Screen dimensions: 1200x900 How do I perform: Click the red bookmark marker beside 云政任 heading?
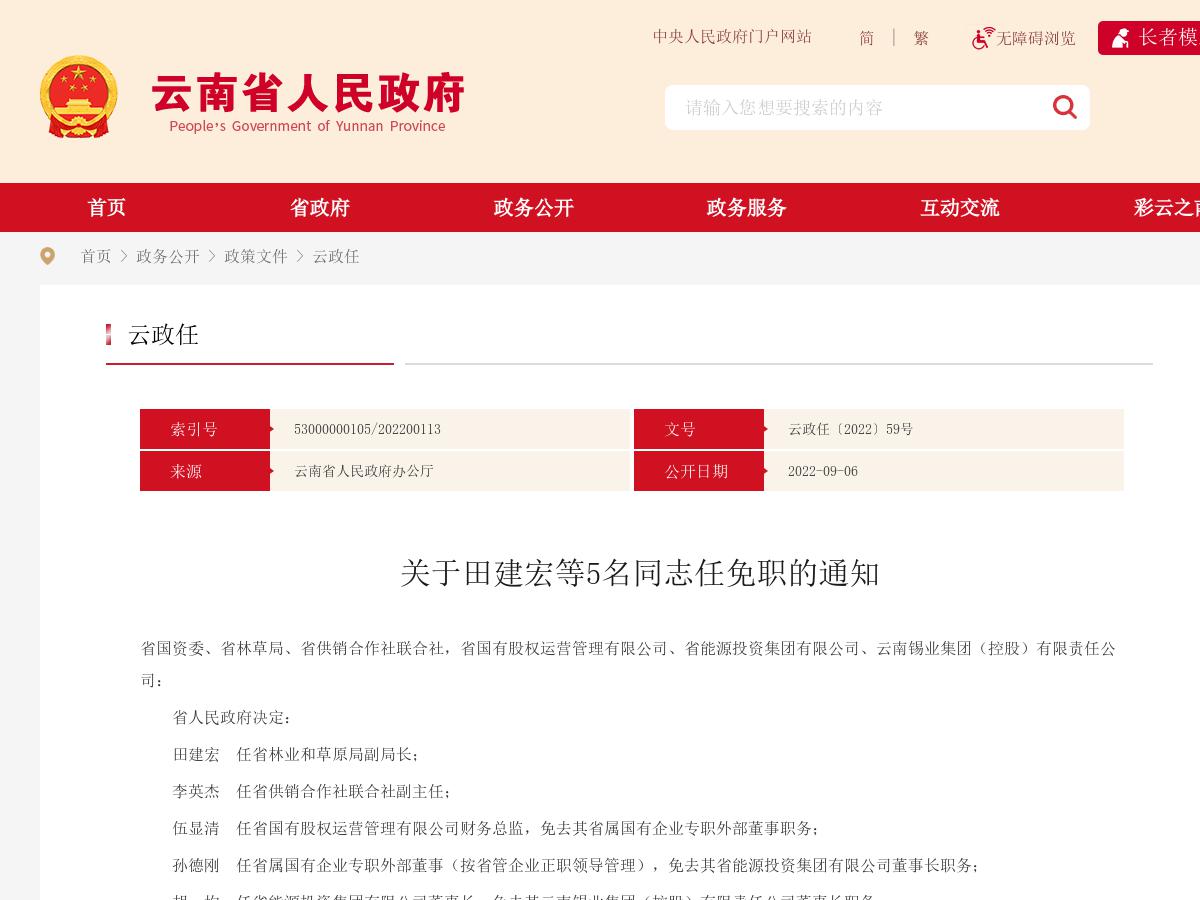pyautogui.click(x=110, y=335)
